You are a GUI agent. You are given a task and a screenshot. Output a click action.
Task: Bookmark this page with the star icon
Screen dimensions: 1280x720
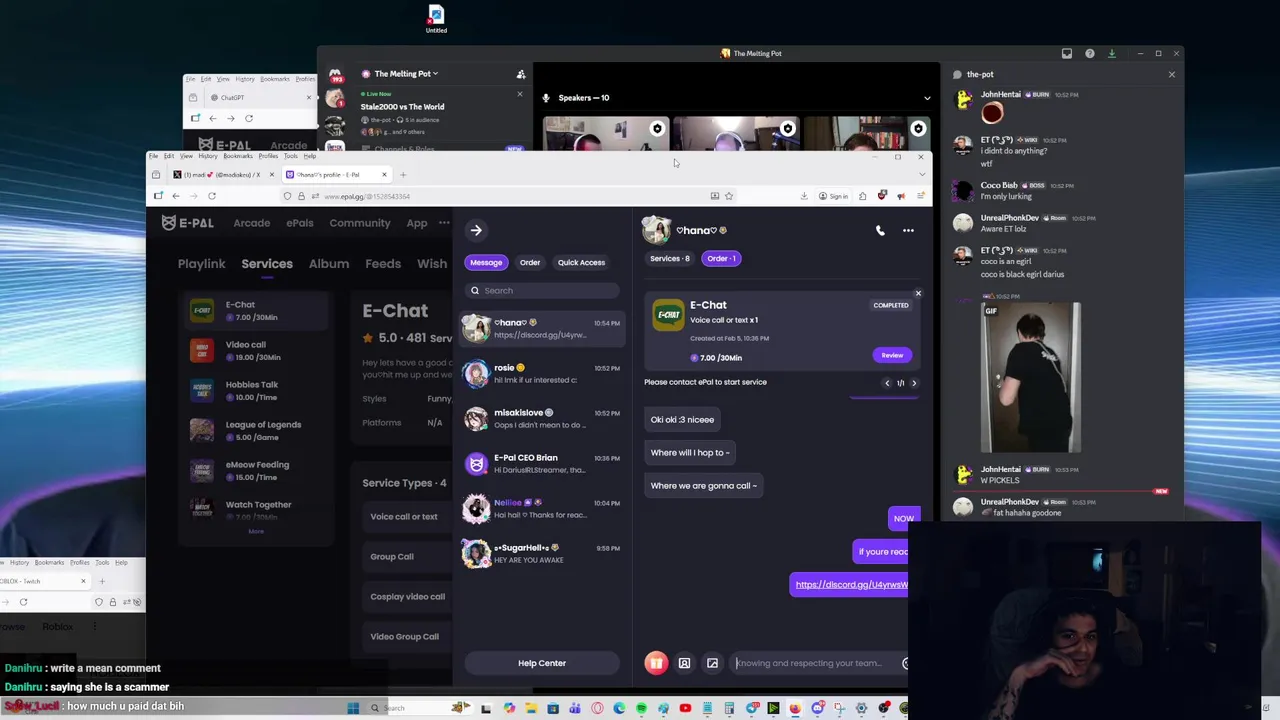[x=729, y=196]
